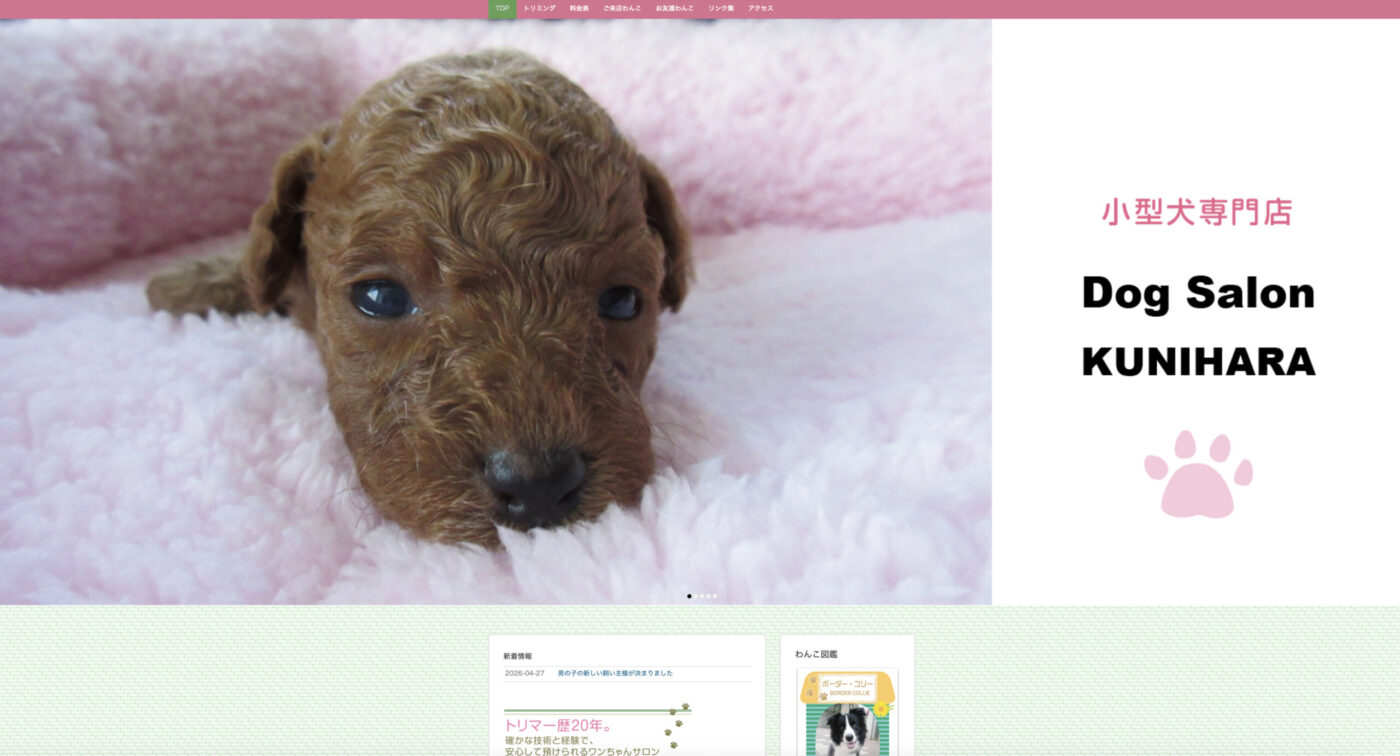Open the お友達わんこ page
The width and height of the screenshot is (1400, 756).
(x=675, y=9)
